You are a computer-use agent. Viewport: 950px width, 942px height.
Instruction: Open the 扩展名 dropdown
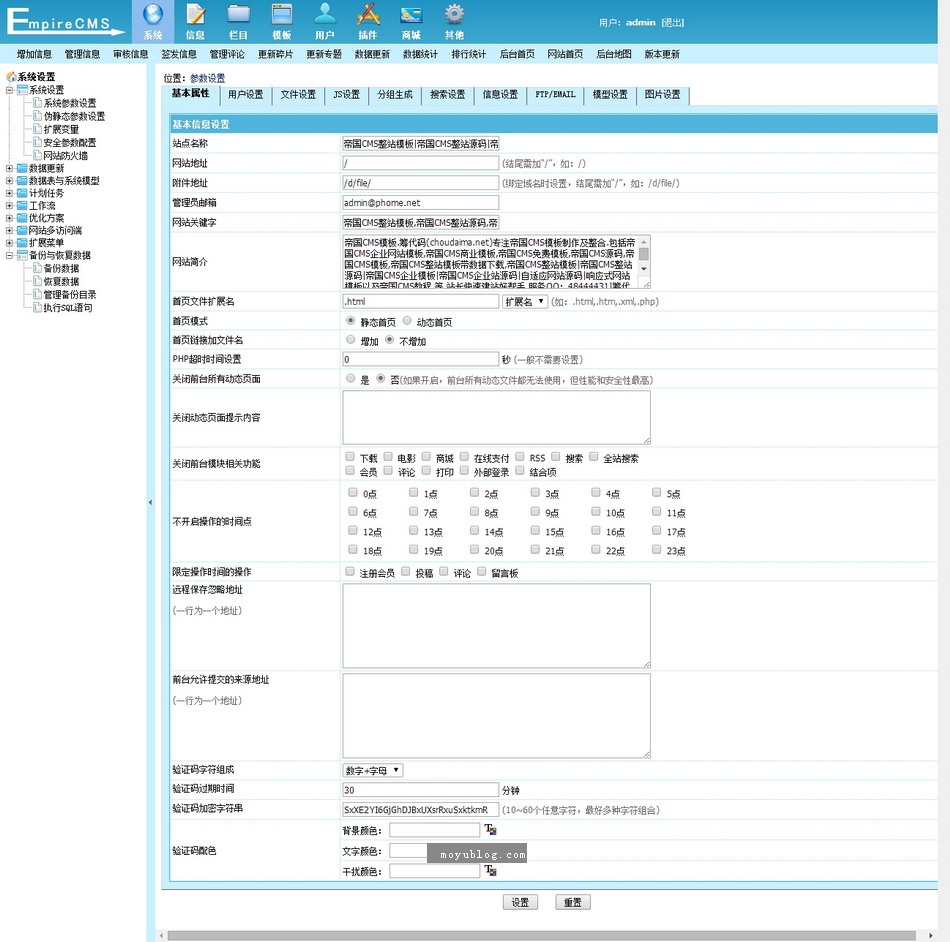pyautogui.click(x=525, y=301)
